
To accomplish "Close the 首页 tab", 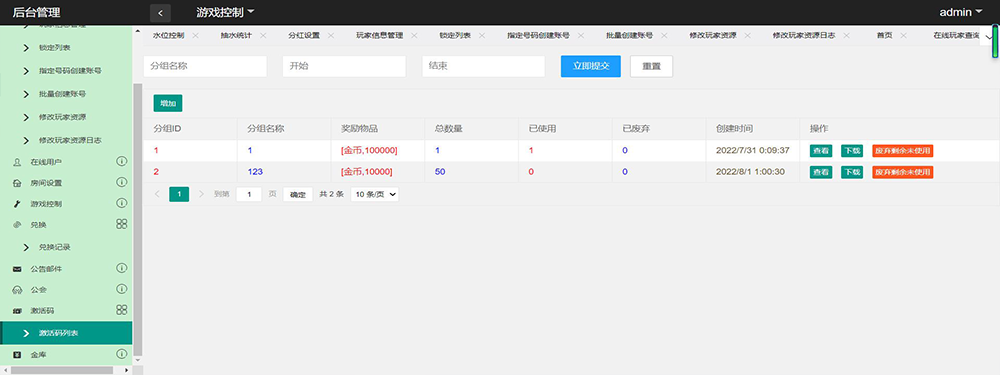I will (x=903, y=36).
